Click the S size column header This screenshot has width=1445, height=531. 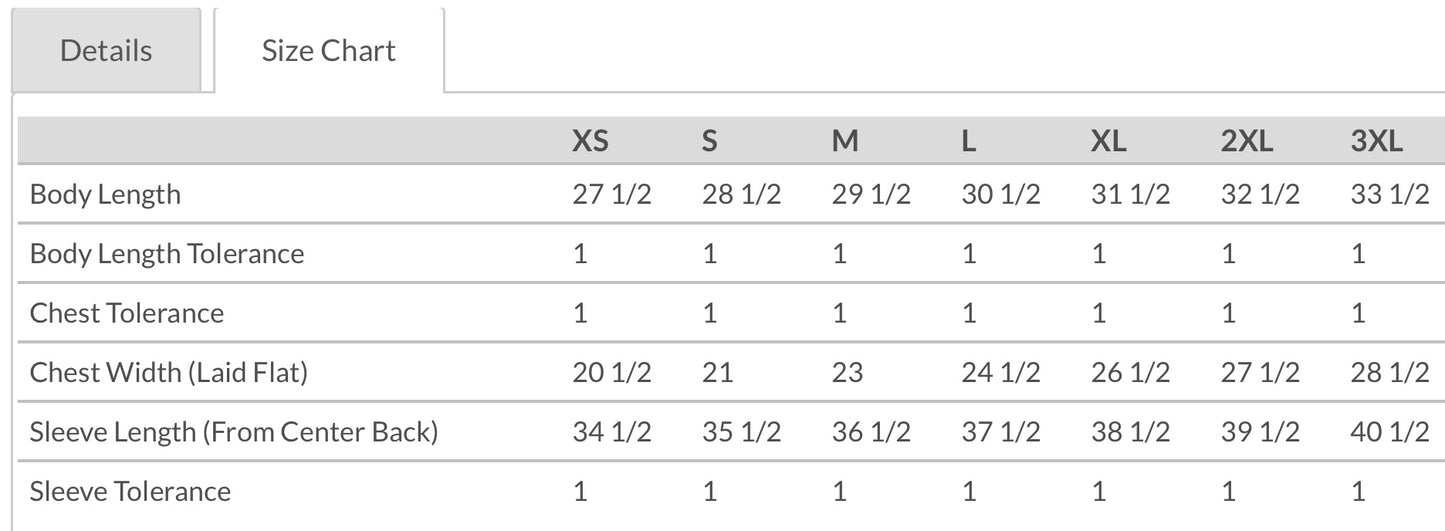click(x=709, y=142)
